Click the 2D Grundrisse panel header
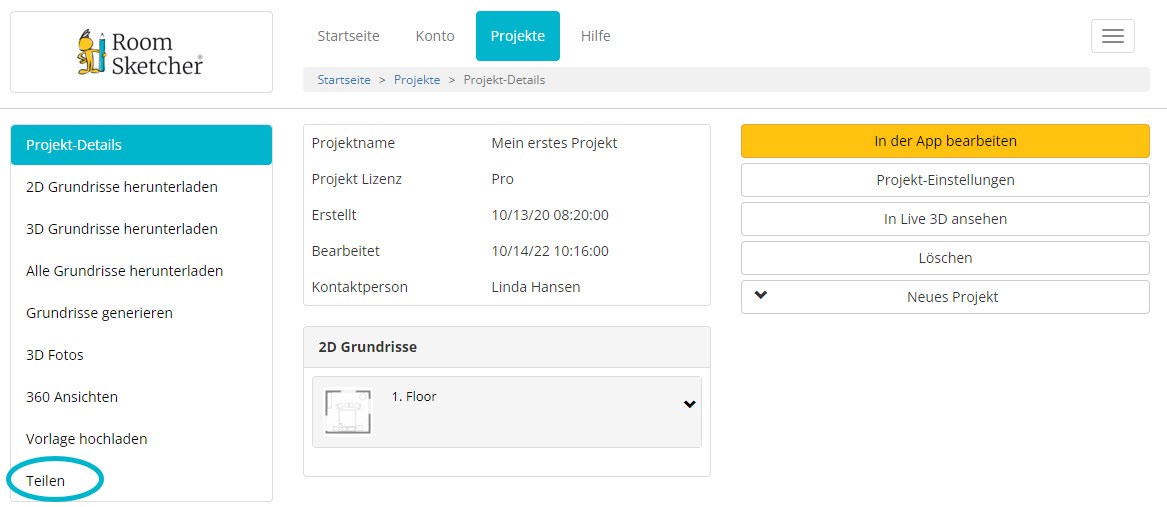Screen dimensions: 1167x507 click(507, 347)
